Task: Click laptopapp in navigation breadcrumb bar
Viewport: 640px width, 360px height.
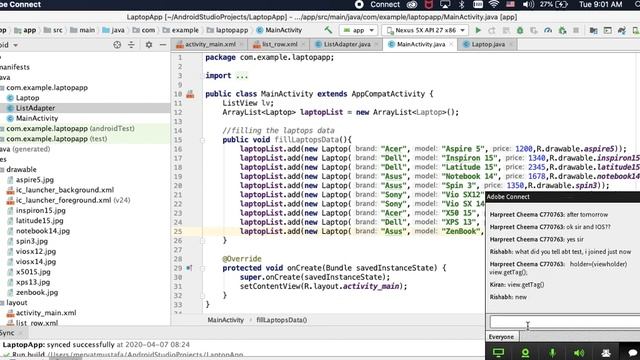Action: 228,30
